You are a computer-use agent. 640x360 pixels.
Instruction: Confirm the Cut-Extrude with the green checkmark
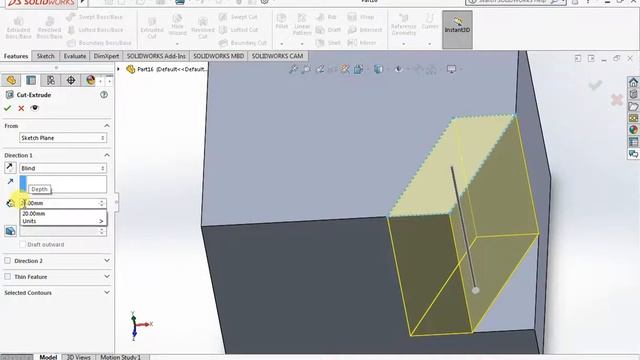point(7,108)
